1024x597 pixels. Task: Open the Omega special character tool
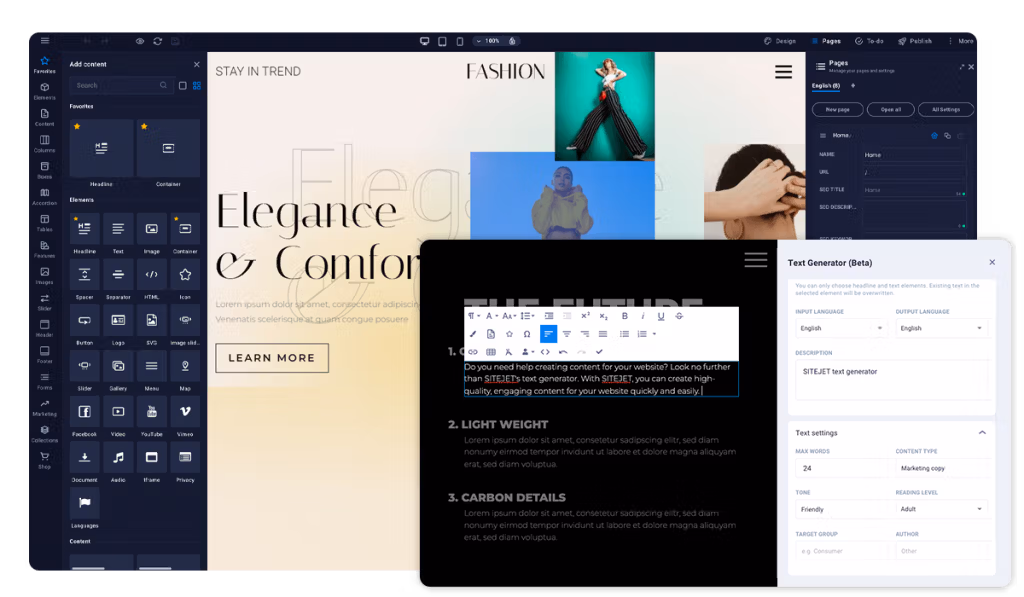pos(526,334)
